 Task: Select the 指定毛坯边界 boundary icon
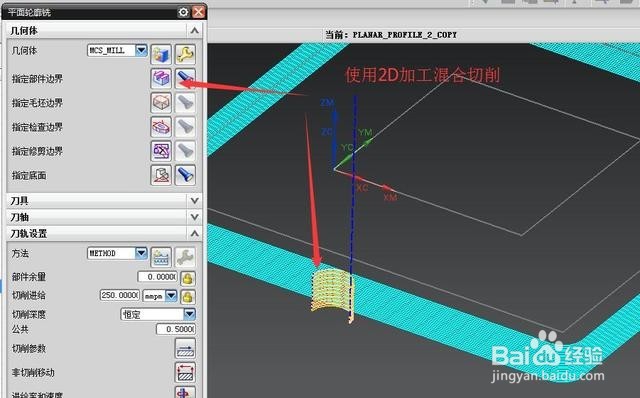point(161,102)
